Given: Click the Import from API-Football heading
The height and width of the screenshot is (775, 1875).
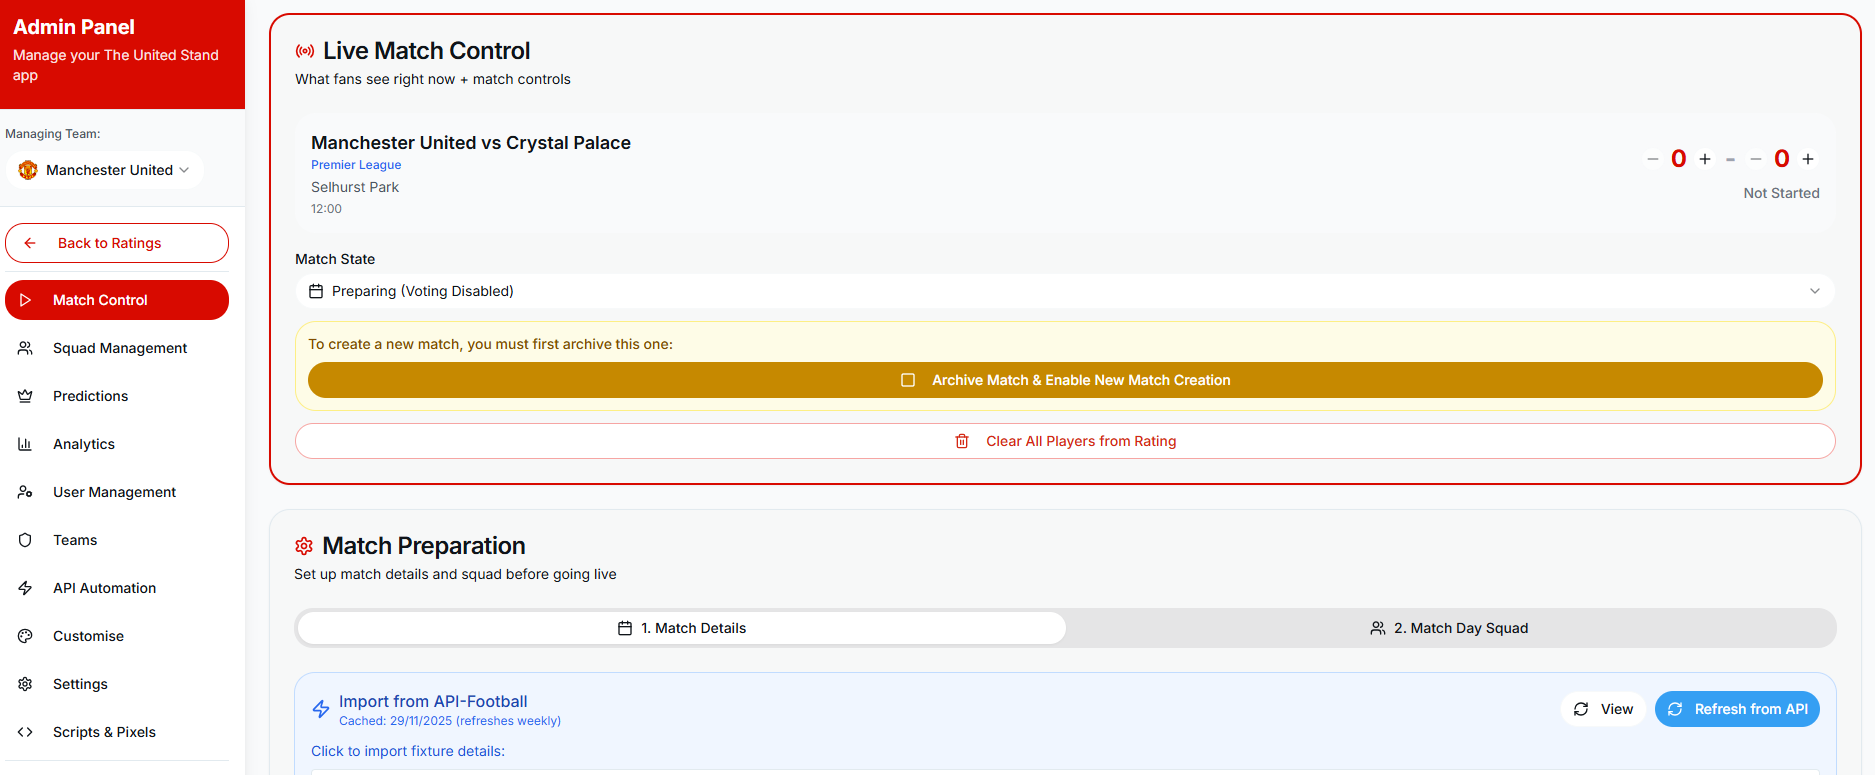Looking at the screenshot, I should (x=433, y=702).
